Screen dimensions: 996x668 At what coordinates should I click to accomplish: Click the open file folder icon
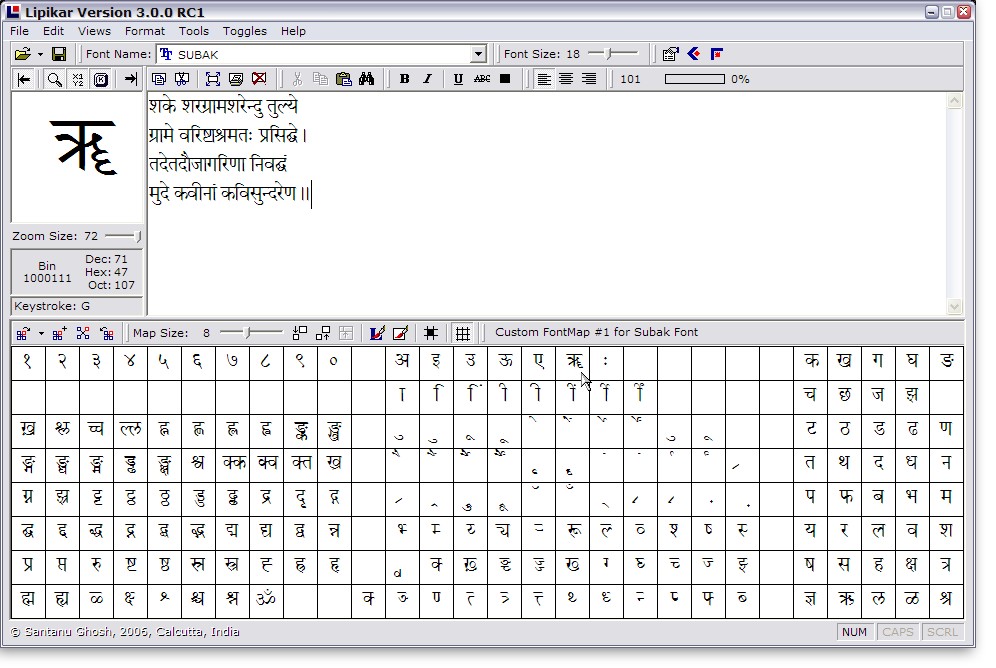point(22,55)
